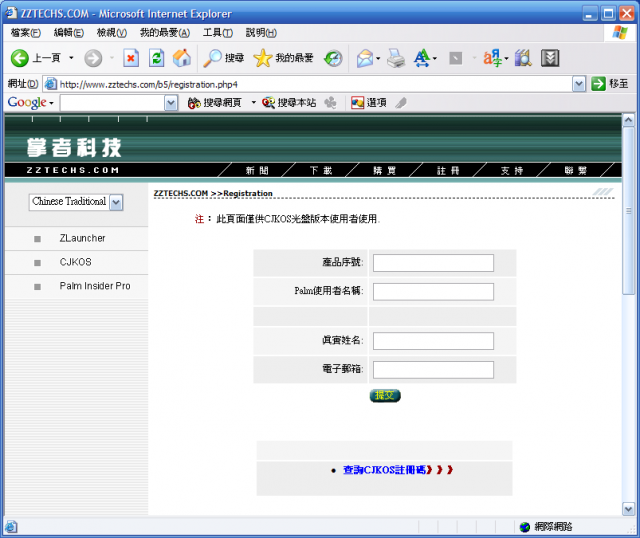
Task: Click the Google toolbar search input
Action: click(x=113, y=103)
